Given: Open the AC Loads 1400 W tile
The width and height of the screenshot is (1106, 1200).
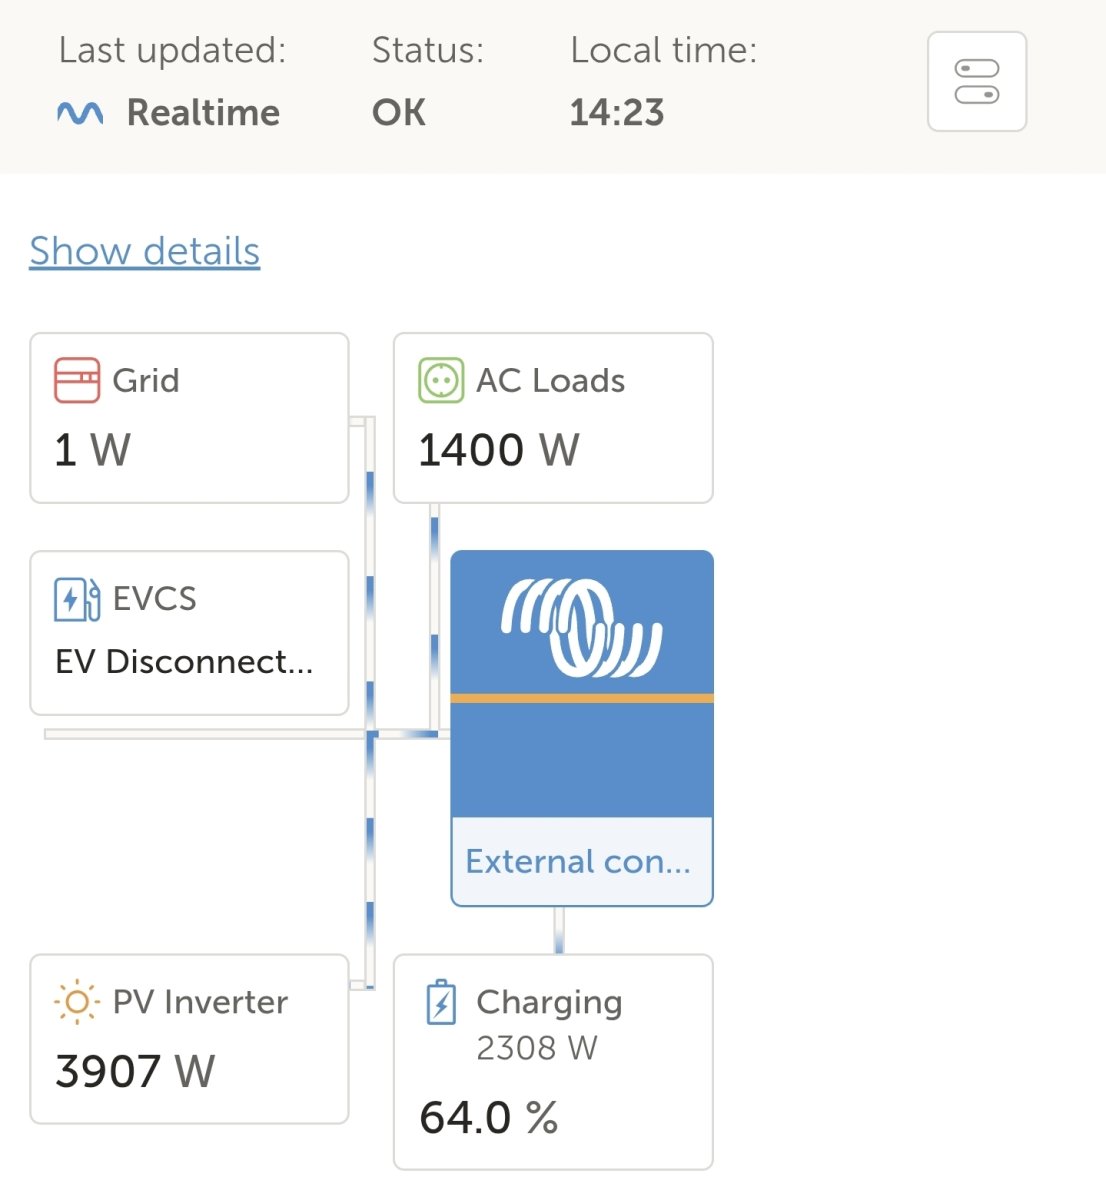Looking at the screenshot, I should (553, 418).
